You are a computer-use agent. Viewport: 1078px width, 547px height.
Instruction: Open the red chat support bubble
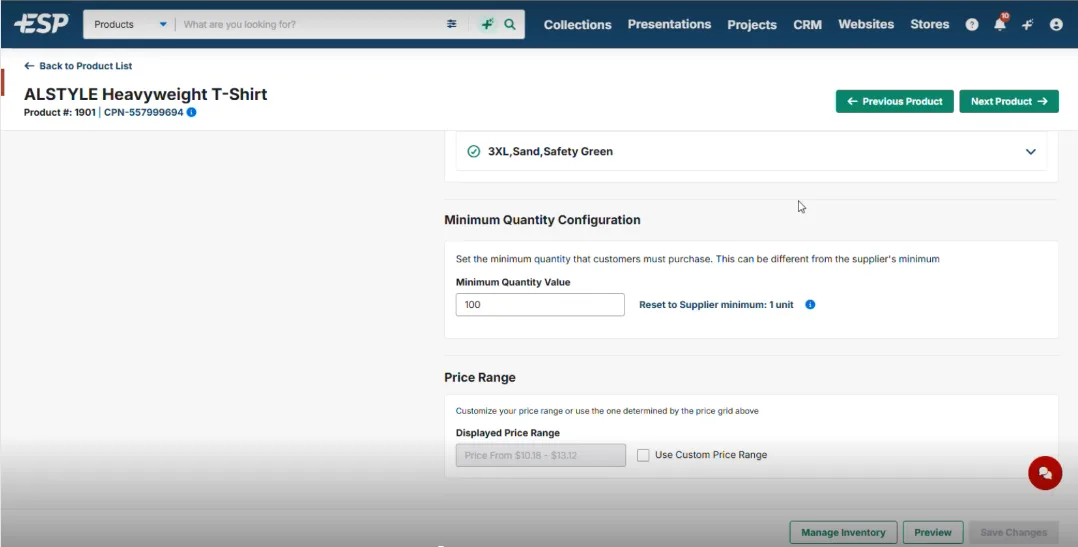pos(1045,473)
